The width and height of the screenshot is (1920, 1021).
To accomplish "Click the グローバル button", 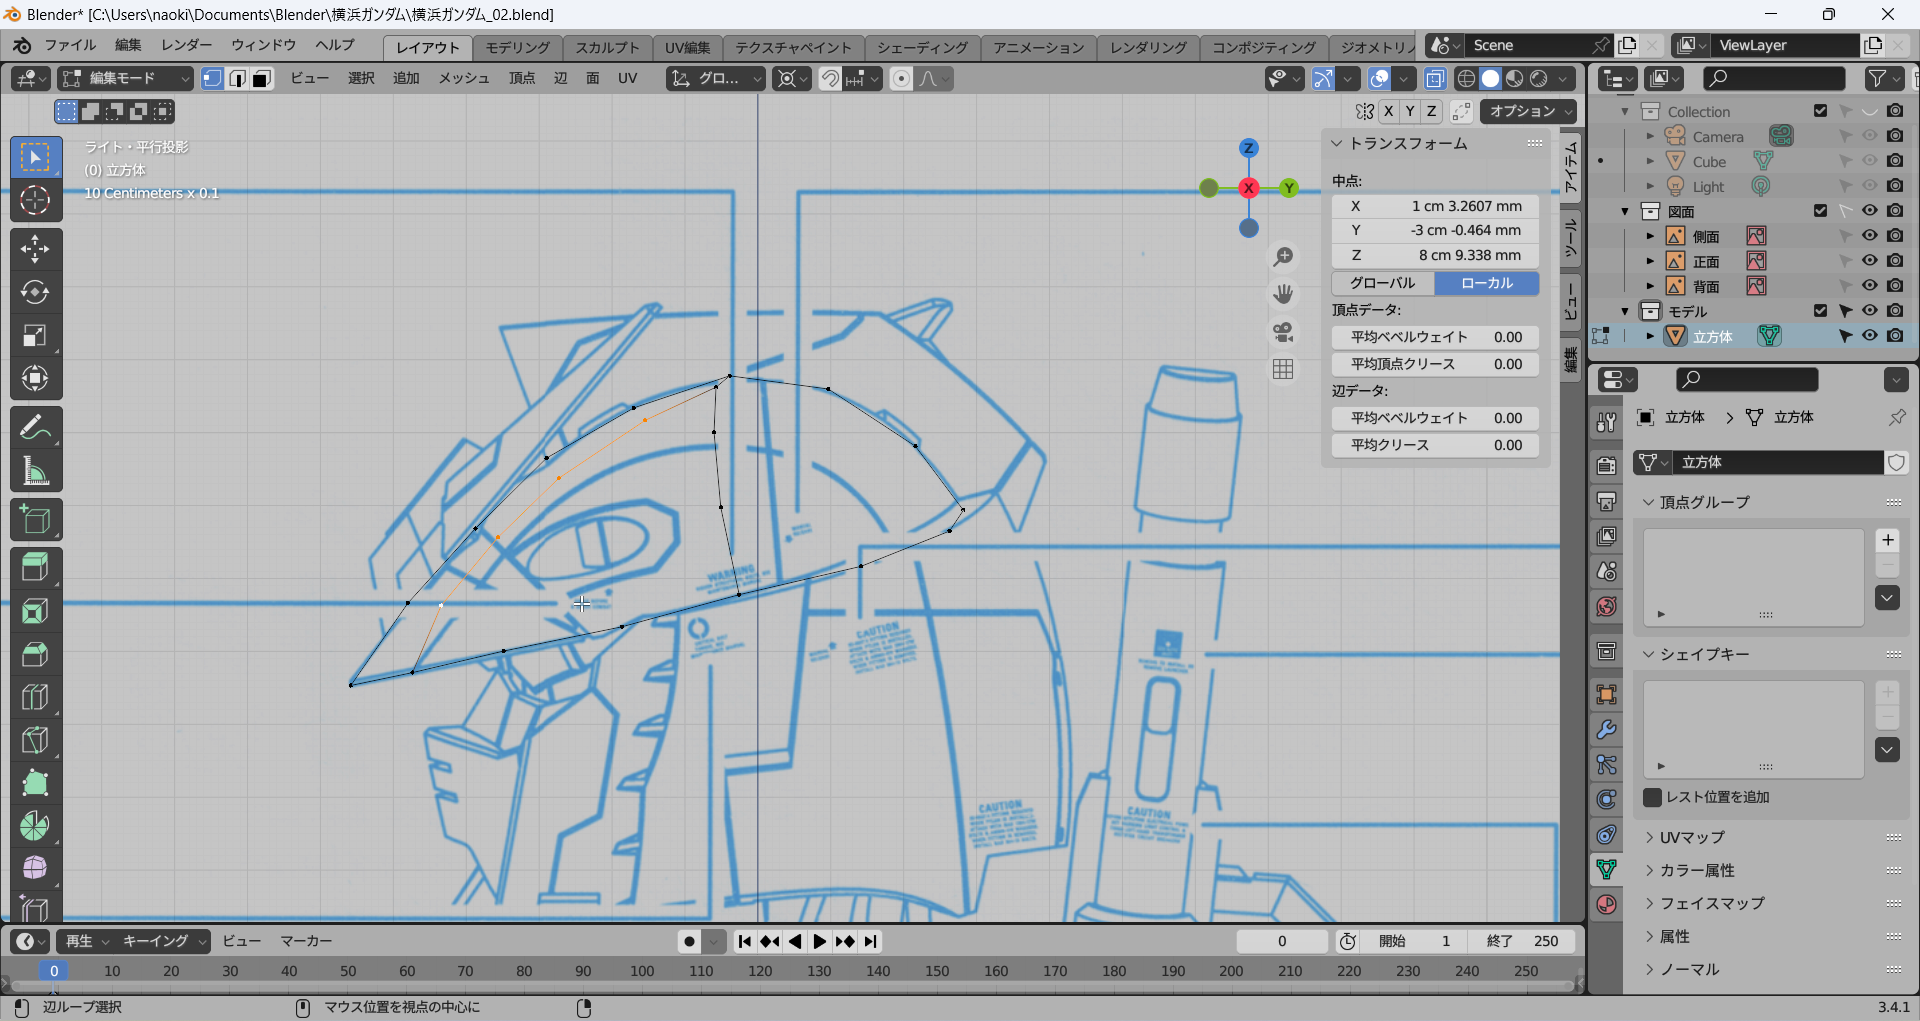I will (1383, 283).
